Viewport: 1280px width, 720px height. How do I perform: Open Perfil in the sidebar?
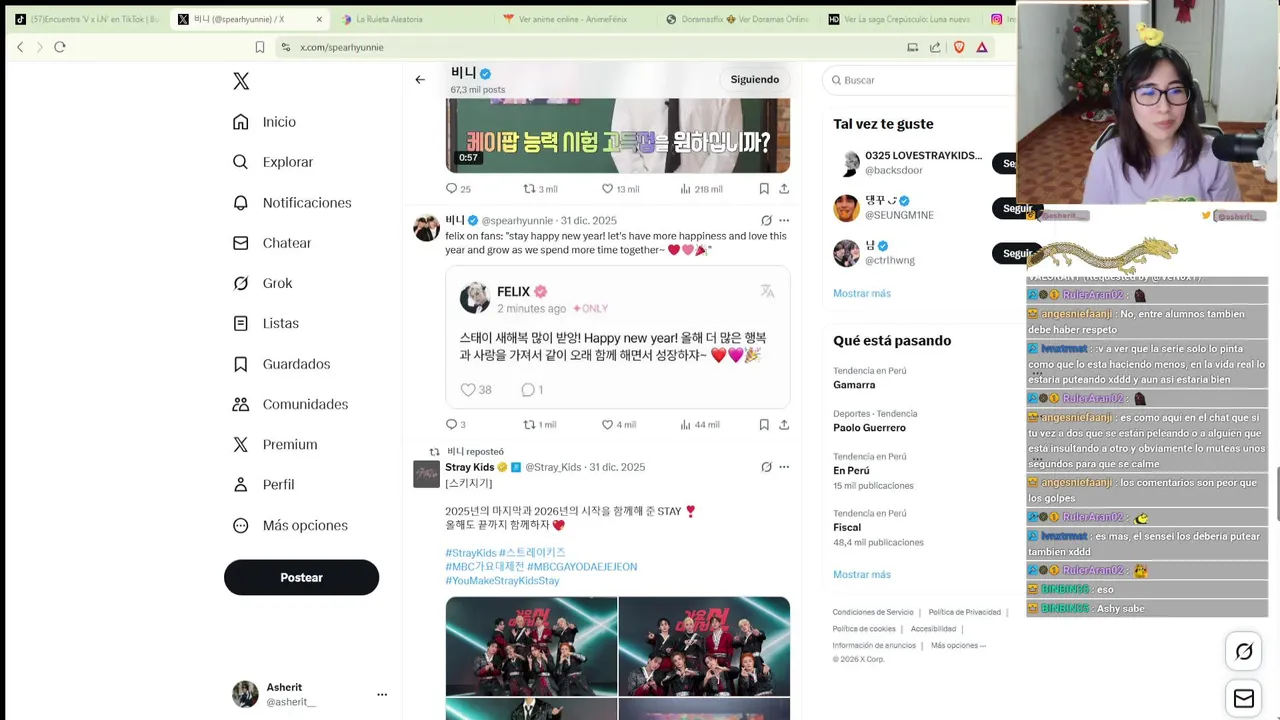(x=263, y=484)
